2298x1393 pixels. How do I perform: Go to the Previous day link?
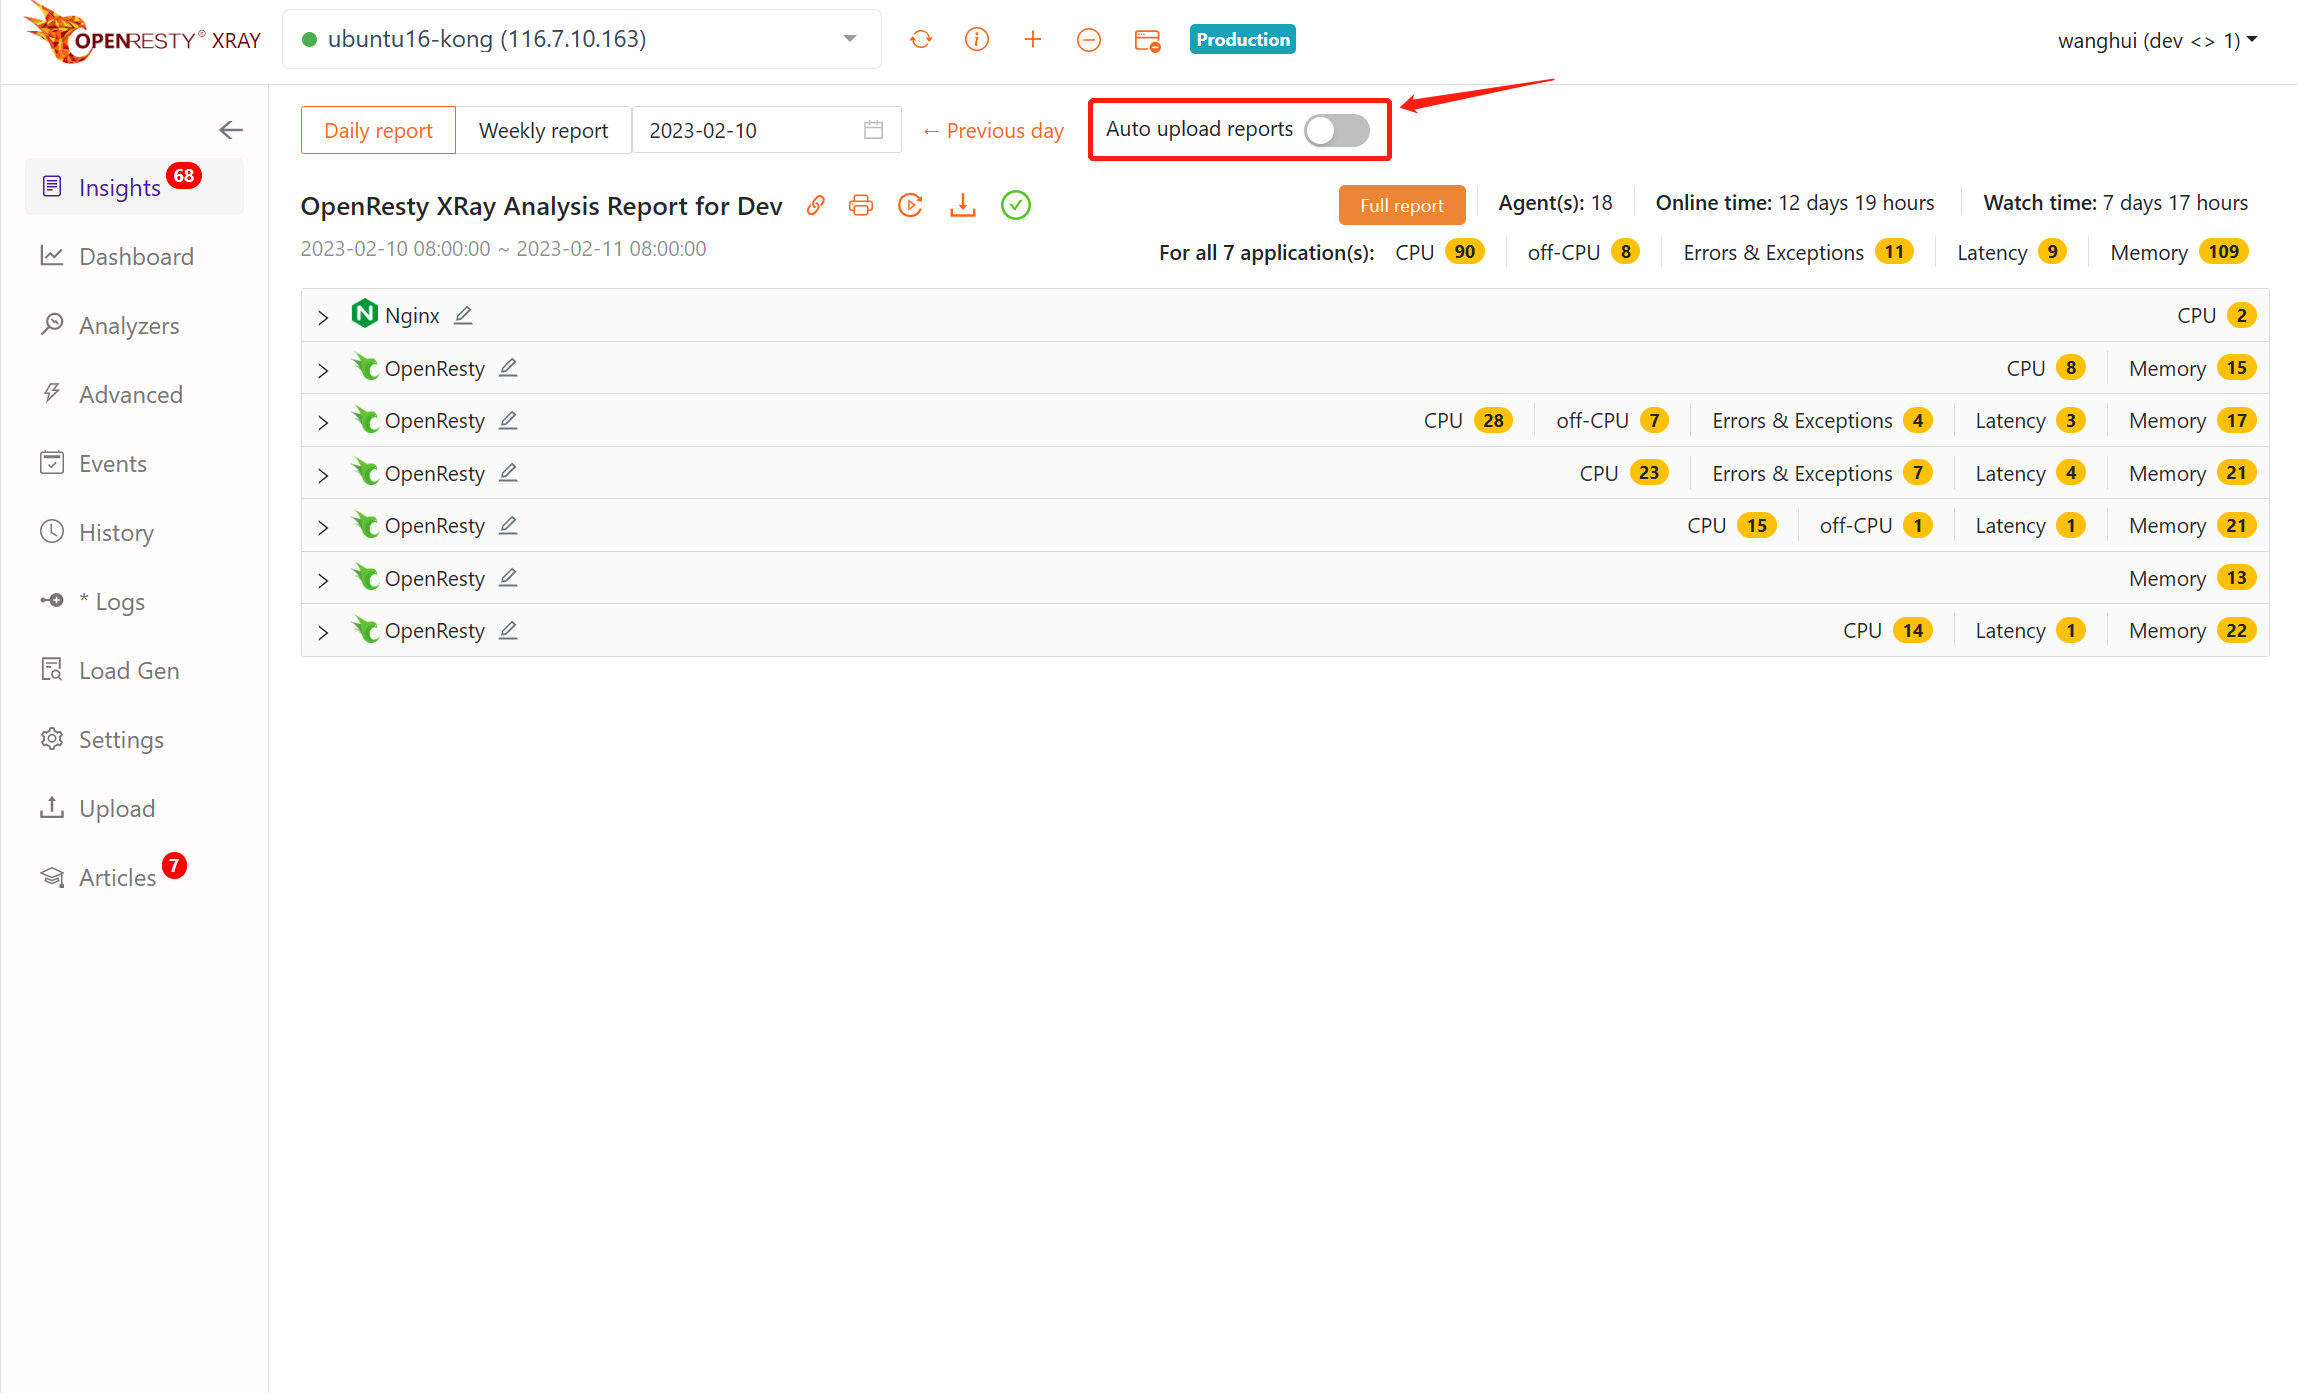coord(993,130)
